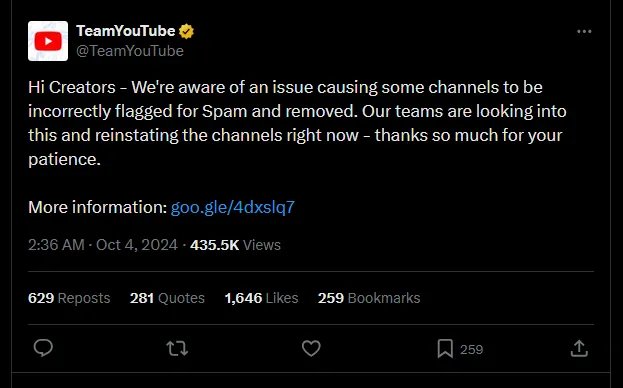The height and width of the screenshot is (388, 623).
Task: View the 281 Quotes list
Action: [x=167, y=298]
